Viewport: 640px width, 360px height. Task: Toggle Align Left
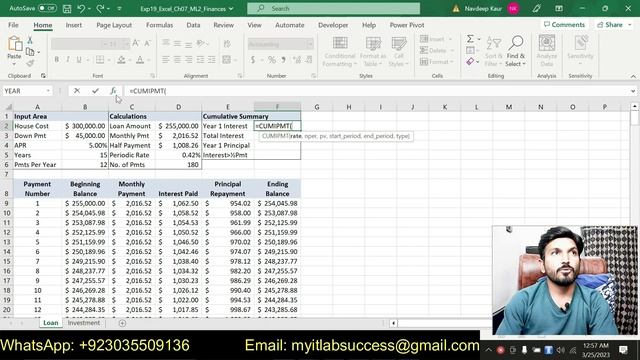point(165,60)
